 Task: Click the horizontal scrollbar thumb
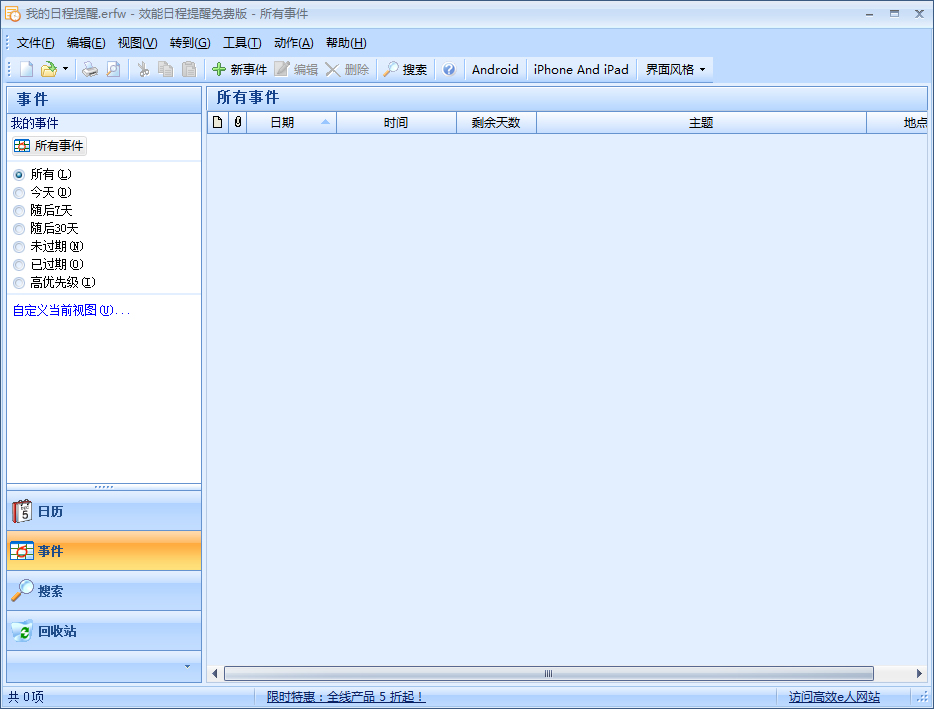tap(549, 674)
